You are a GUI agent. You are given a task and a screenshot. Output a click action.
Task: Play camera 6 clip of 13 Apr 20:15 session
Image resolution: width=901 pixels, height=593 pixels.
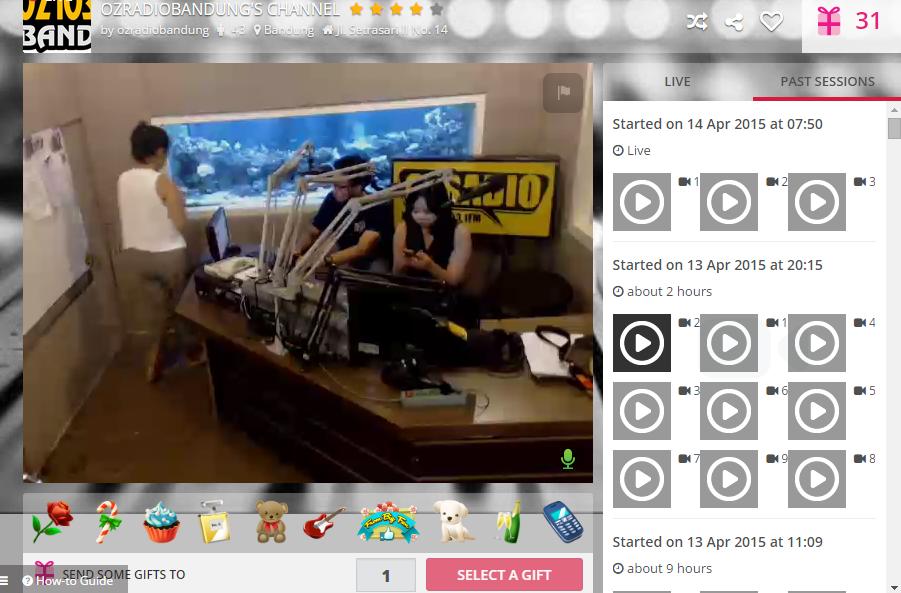pos(729,411)
